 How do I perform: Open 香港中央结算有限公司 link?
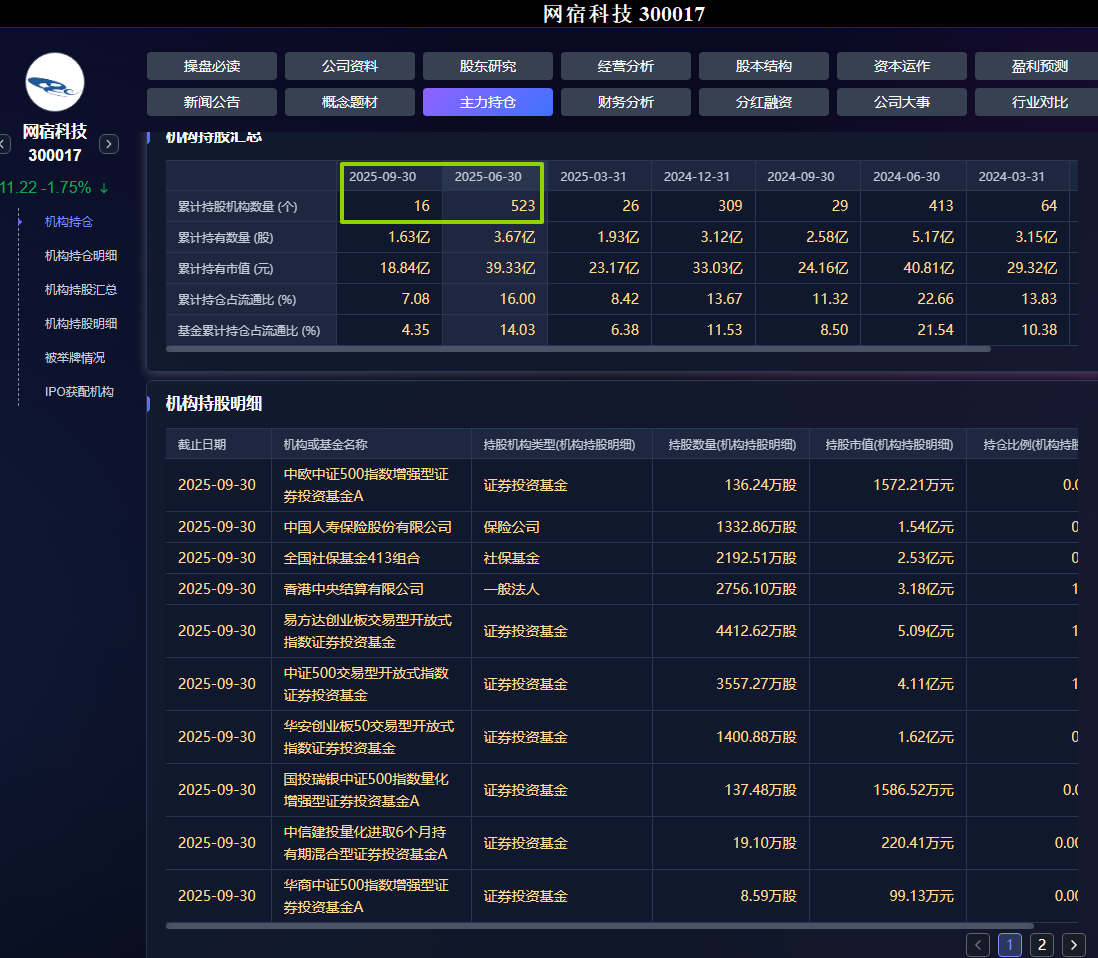354,589
